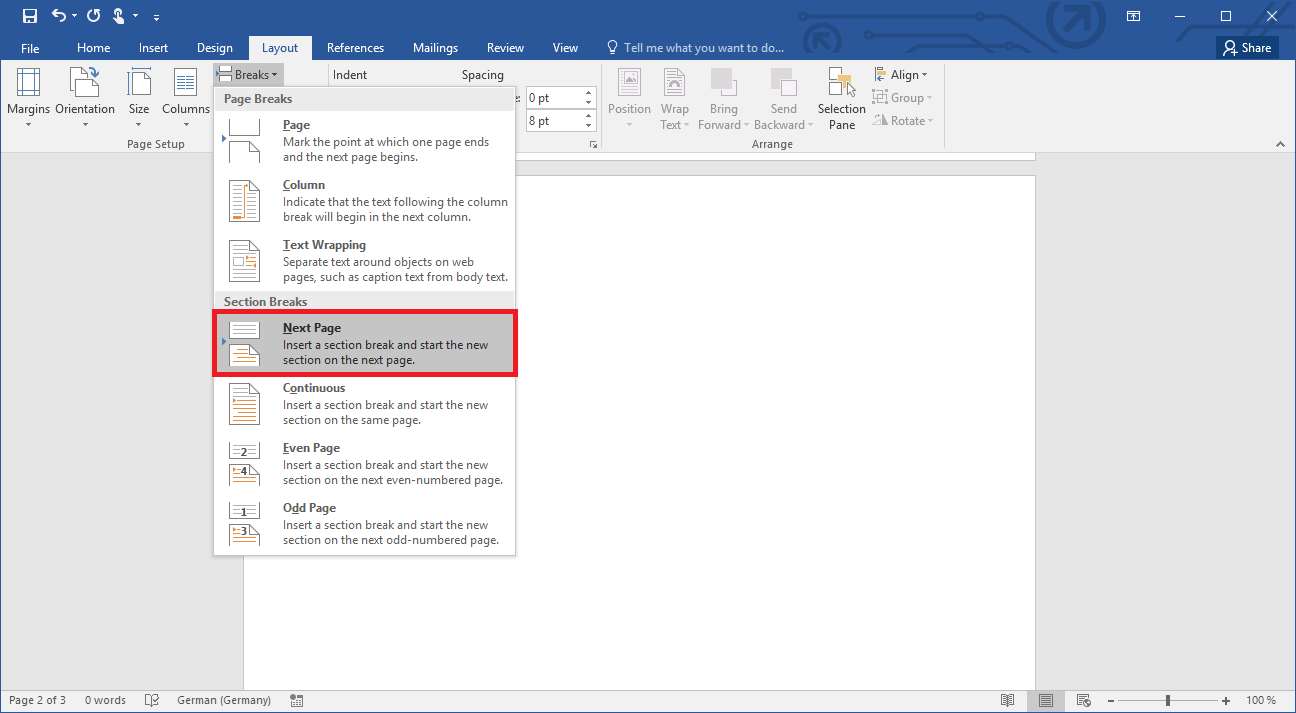Switch to the References tab

click(355, 47)
